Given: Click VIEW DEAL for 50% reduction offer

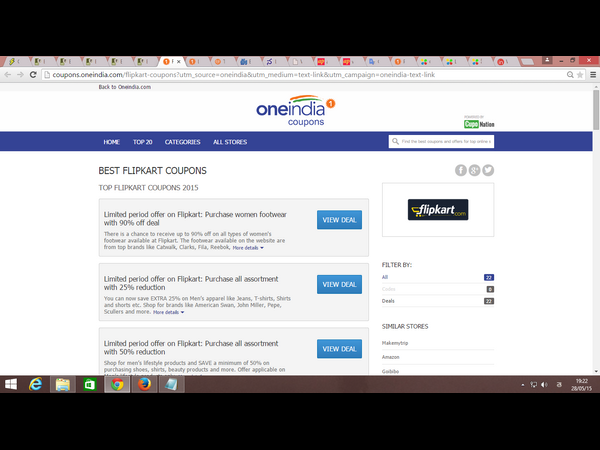Looking at the screenshot, I should [339, 348].
